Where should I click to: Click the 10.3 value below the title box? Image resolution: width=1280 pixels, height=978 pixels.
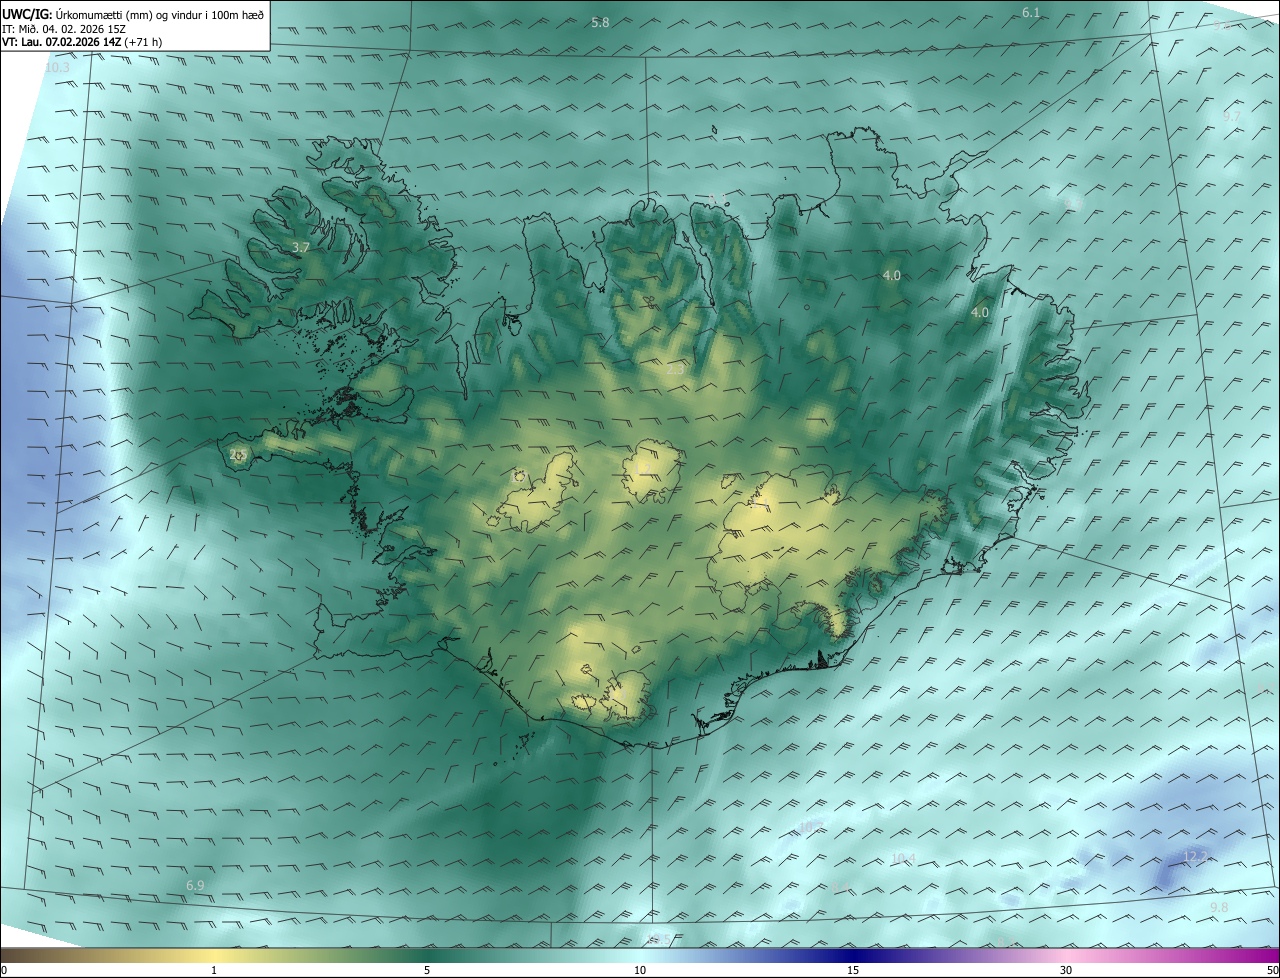pyautogui.click(x=57, y=67)
